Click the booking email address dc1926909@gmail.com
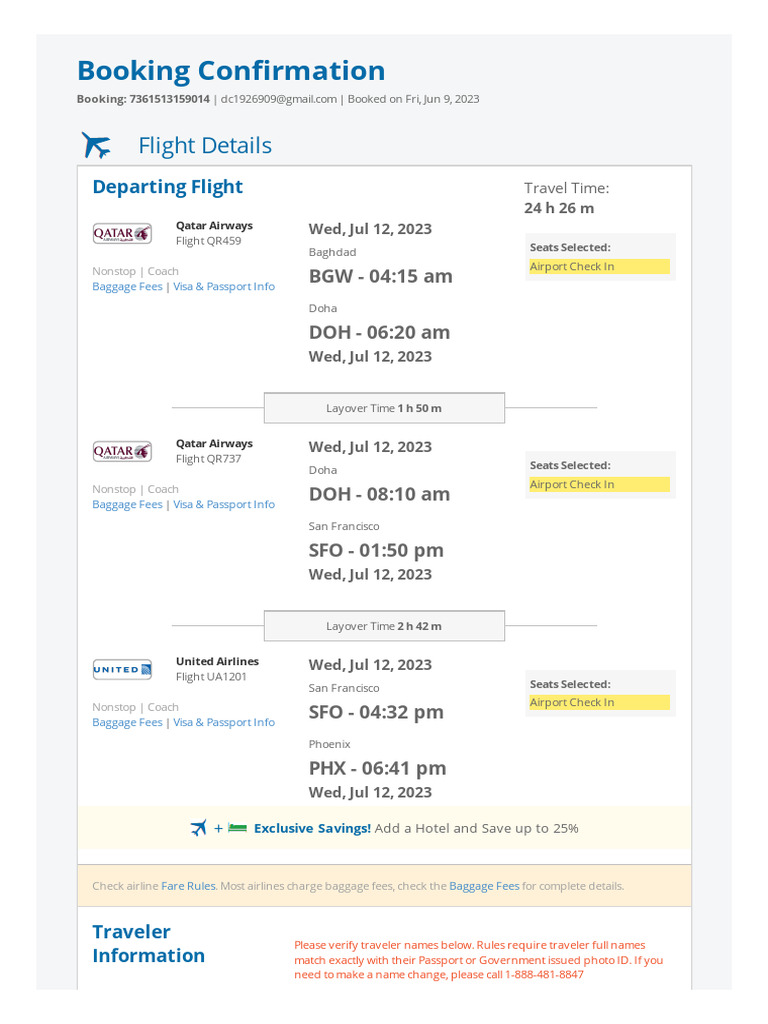Image resolution: width=768 pixels, height=1024 pixels. 279,99
